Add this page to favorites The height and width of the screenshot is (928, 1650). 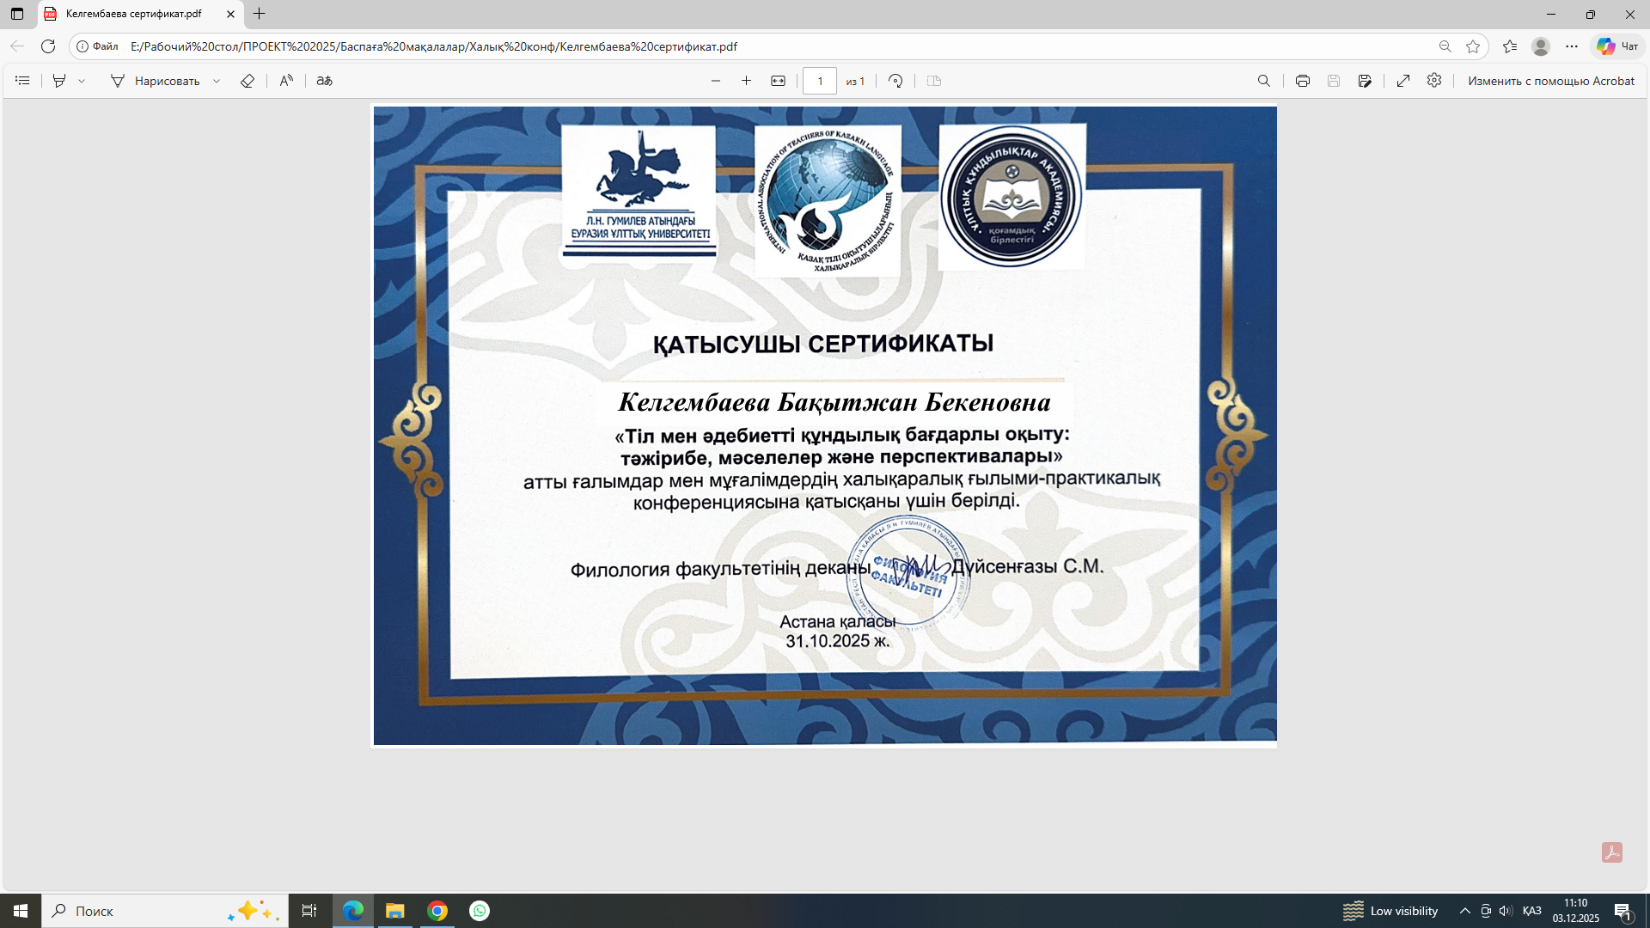pyautogui.click(x=1473, y=46)
